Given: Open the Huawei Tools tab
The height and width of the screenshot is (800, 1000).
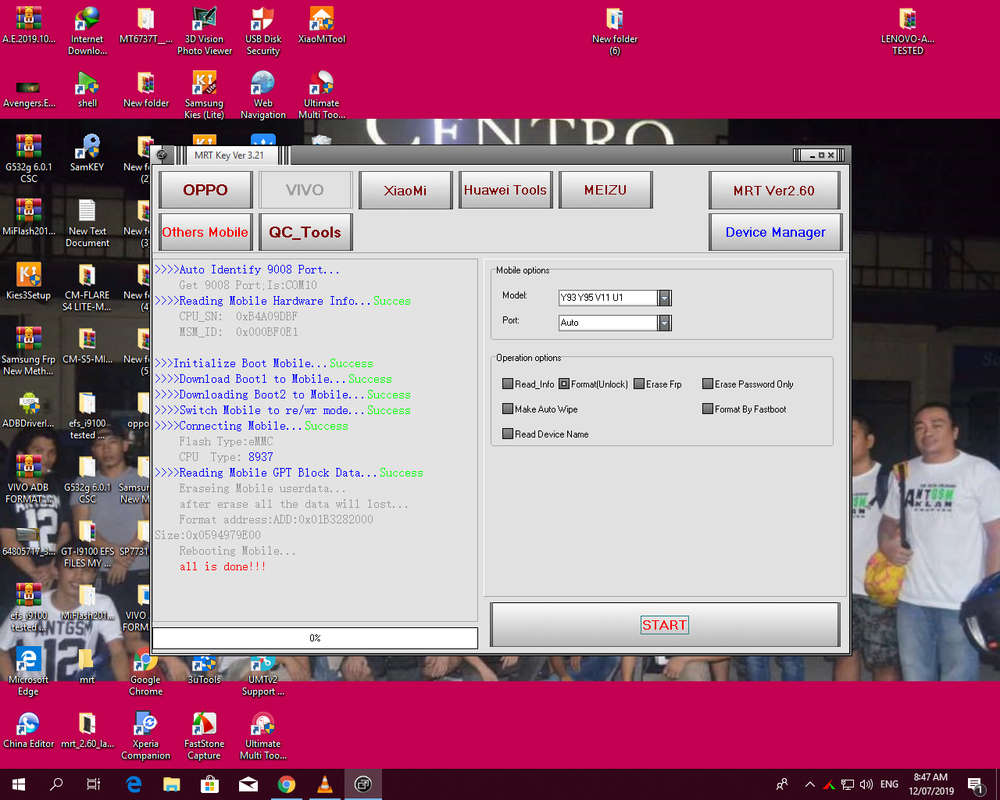Looking at the screenshot, I should [x=505, y=190].
